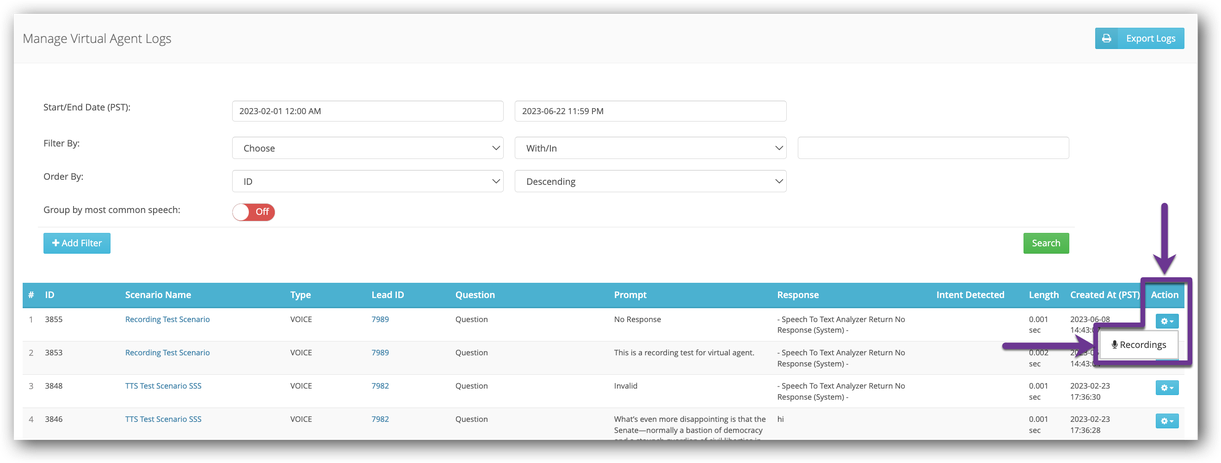This screenshot has height=463, width=1221.
Task: Click the Length column header
Action: click(x=1044, y=295)
